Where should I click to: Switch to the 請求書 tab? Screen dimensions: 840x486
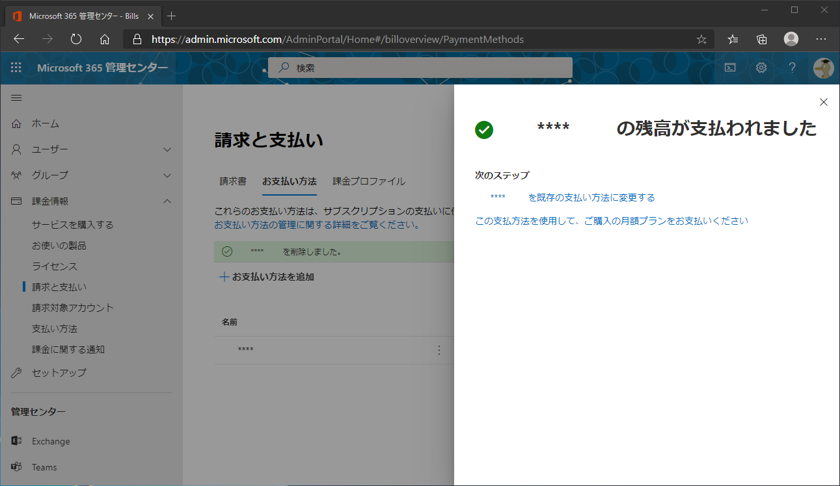(x=233, y=182)
